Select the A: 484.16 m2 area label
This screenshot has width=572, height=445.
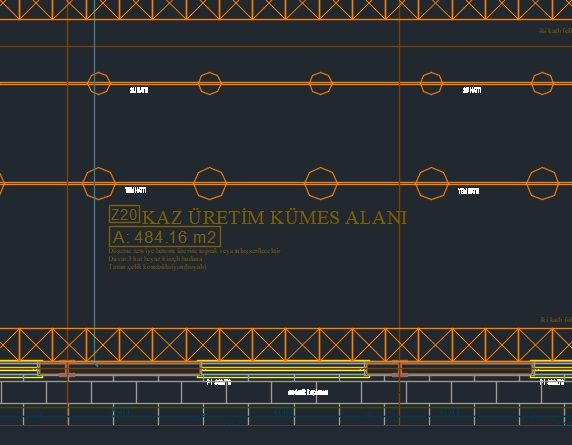[165, 237]
